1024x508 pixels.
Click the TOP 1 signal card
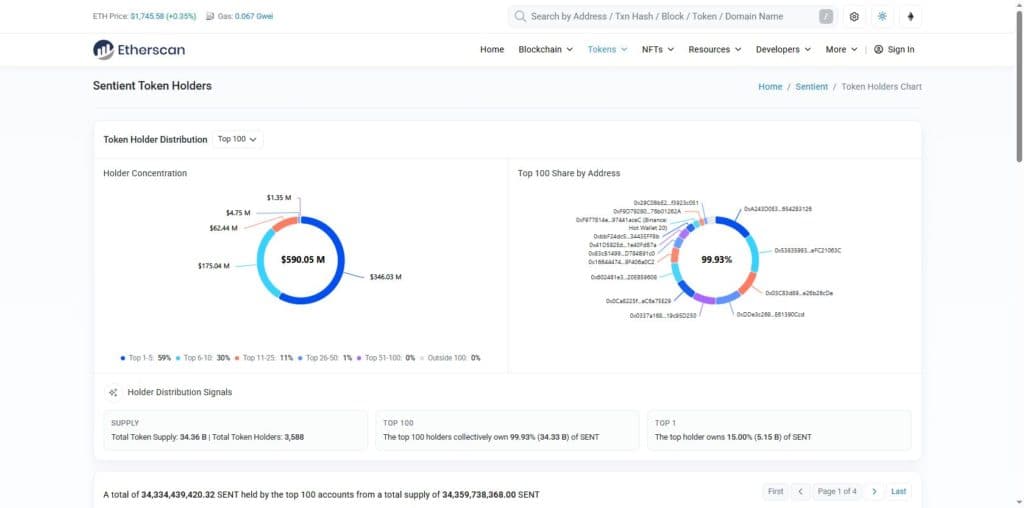[x=779, y=430]
